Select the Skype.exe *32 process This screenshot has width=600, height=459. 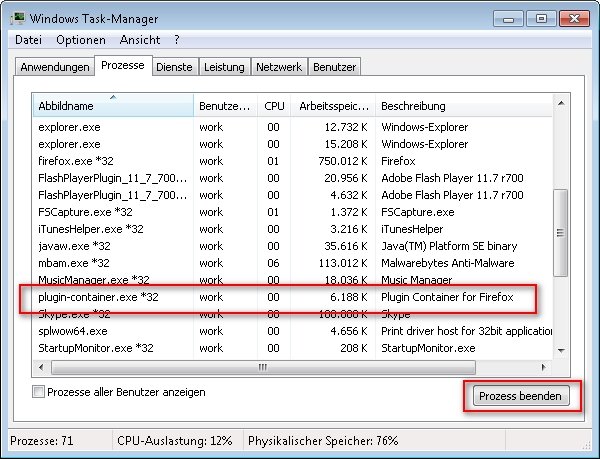[x=293, y=314]
